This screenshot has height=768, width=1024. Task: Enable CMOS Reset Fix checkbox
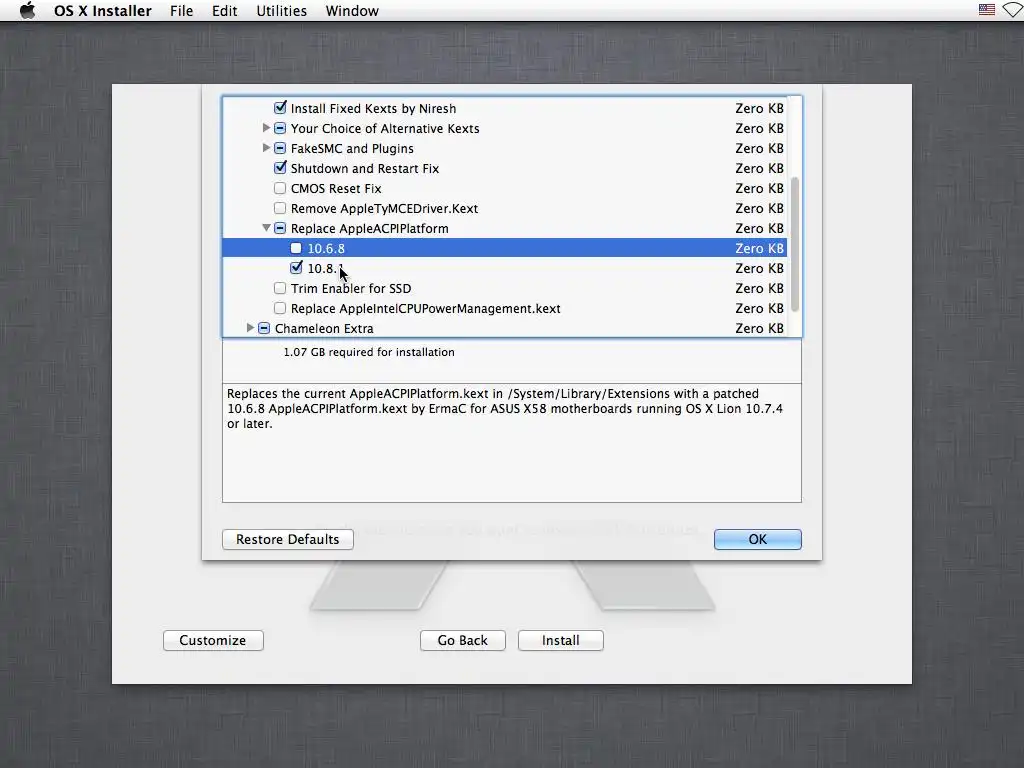(280, 188)
